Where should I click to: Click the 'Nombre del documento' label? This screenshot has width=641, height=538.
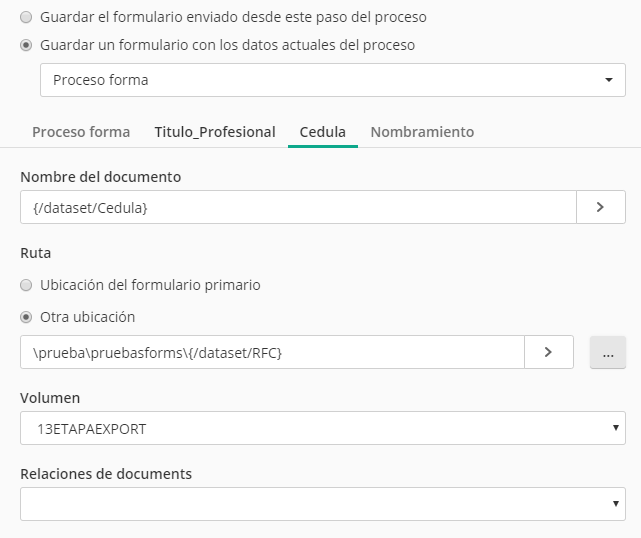click(x=101, y=176)
